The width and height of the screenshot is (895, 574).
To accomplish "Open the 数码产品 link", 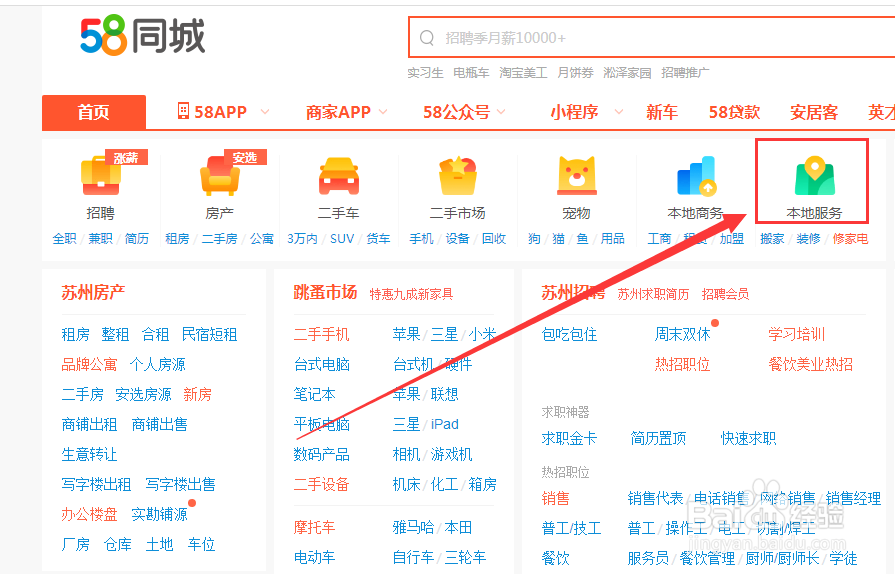I will click(321, 455).
